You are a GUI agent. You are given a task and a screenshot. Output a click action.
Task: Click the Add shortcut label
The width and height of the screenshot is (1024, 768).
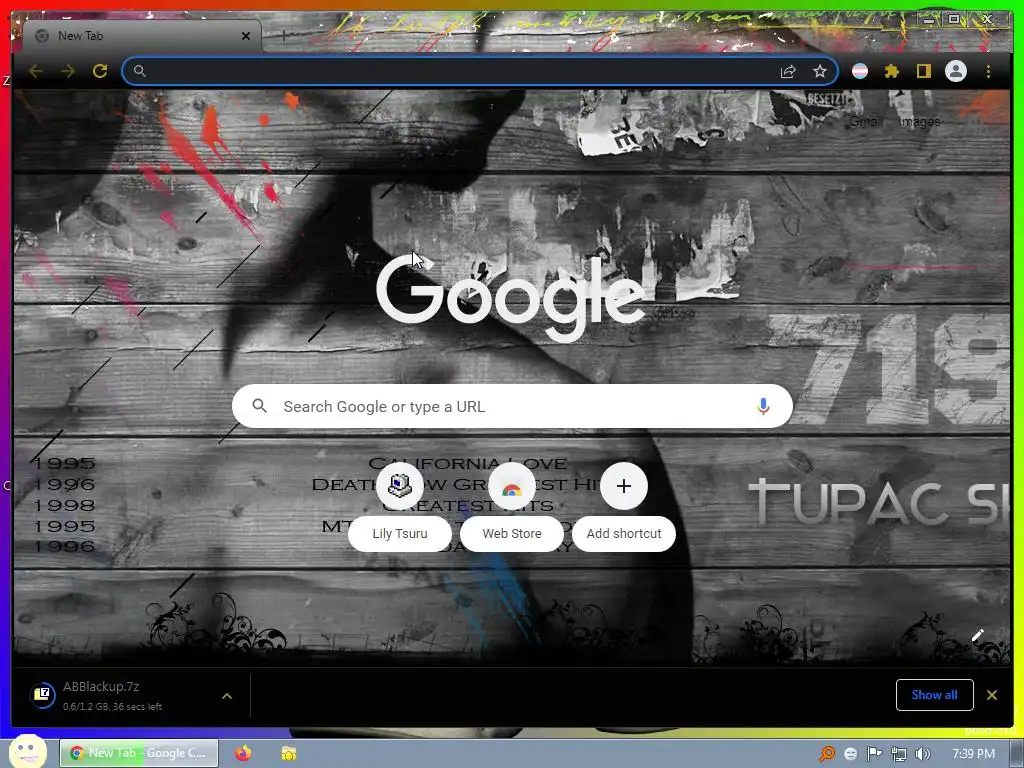point(624,534)
